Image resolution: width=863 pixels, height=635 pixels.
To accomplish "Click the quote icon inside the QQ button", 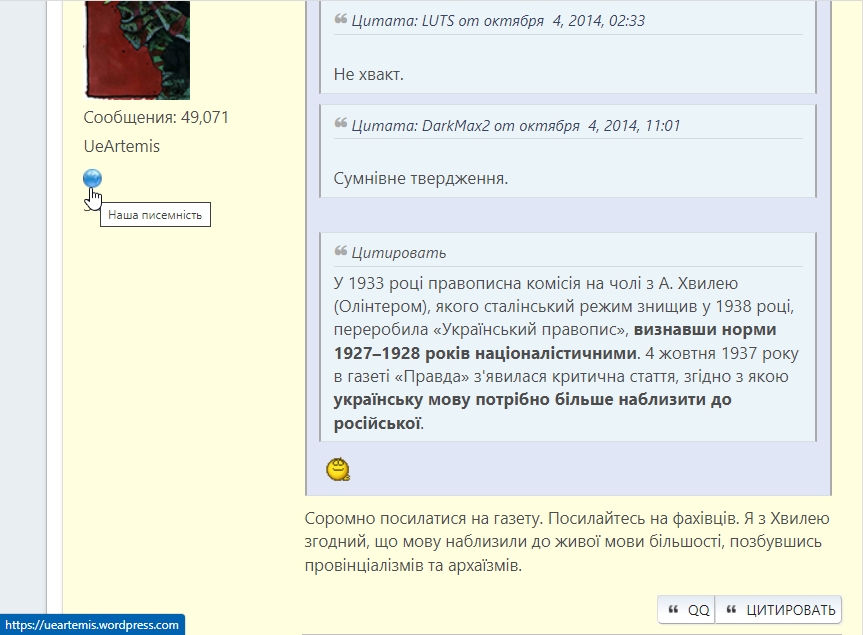I will pyautogui.click(x=673, y=610).
